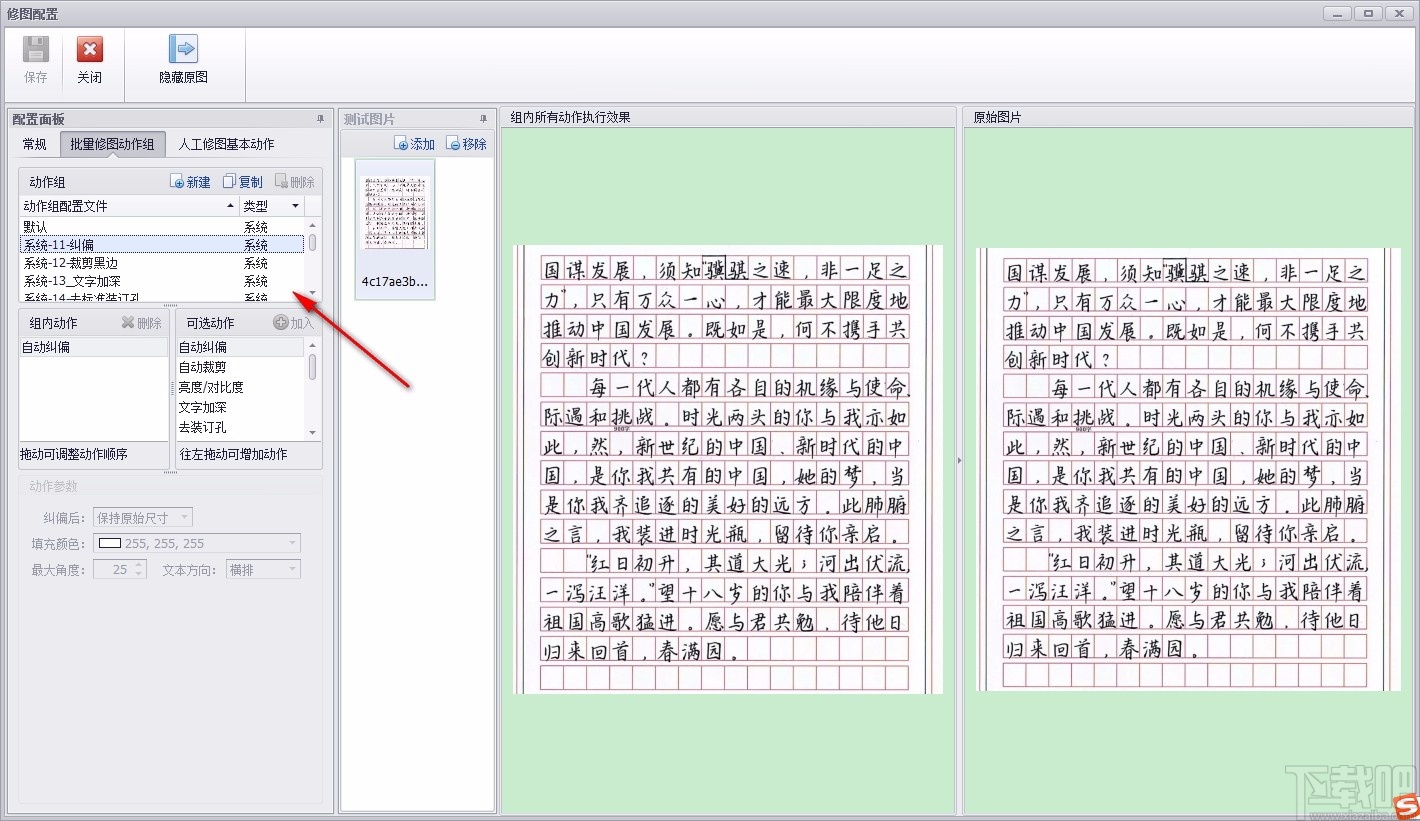Select 去装订孔 optional action
Image resolution: width=1420 pixels, height=821 pixels.
point(241,427)
